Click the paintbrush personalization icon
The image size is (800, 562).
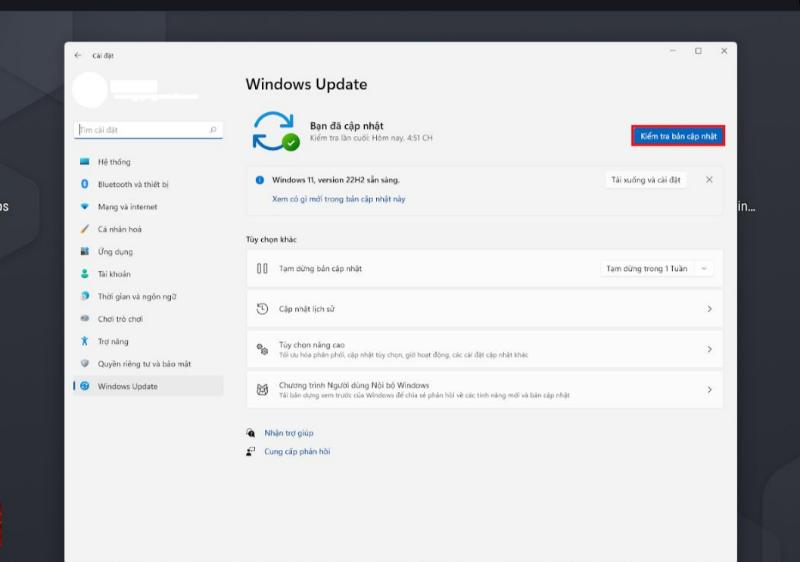pos(85,229)
